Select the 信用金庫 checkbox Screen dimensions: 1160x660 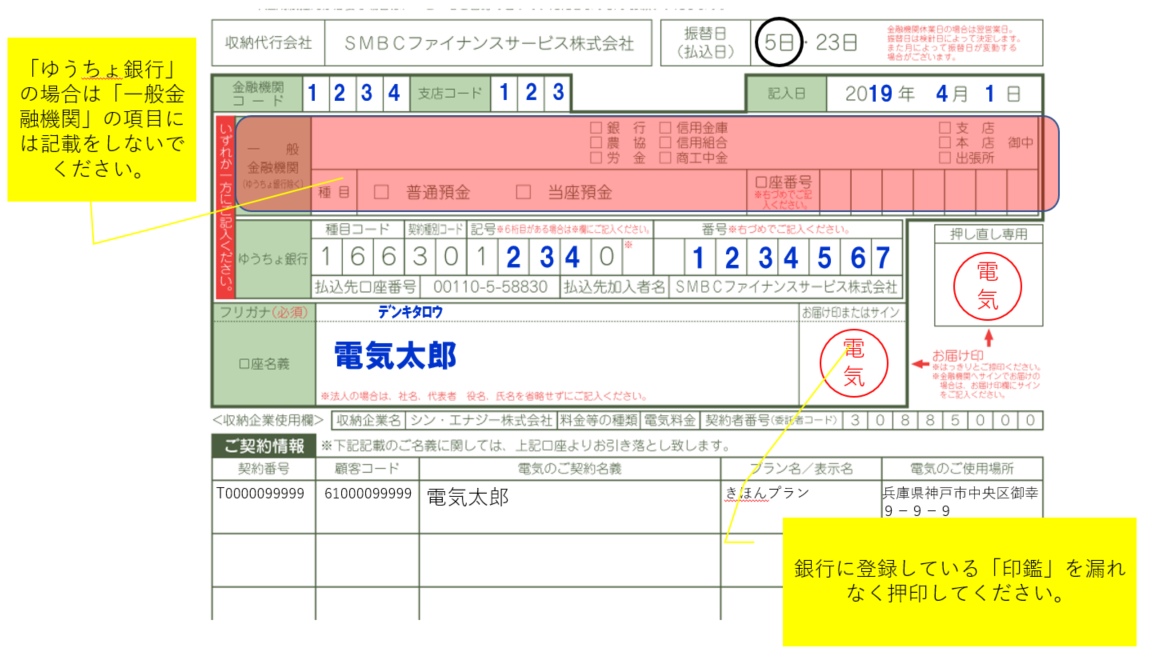tap(665, 128)
